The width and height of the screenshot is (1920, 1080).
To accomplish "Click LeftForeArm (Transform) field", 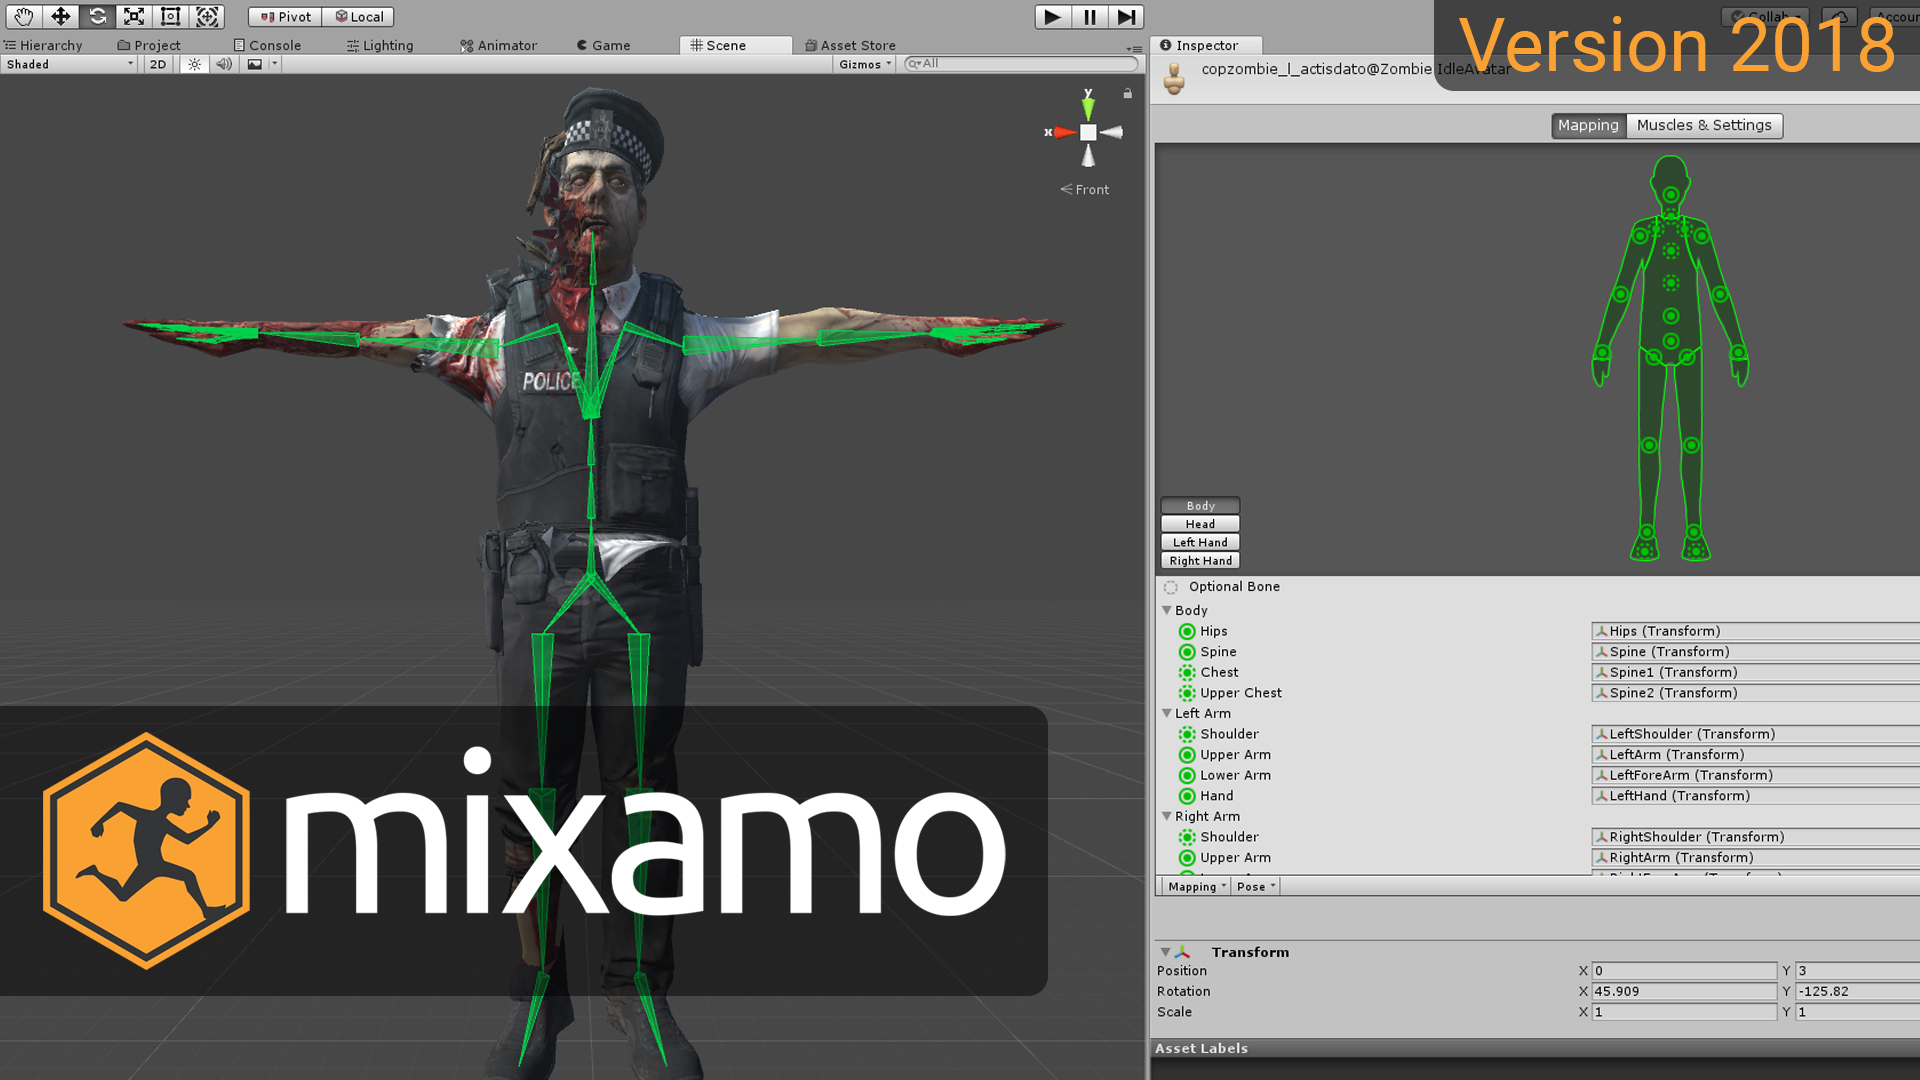I will pos(1755,775).
